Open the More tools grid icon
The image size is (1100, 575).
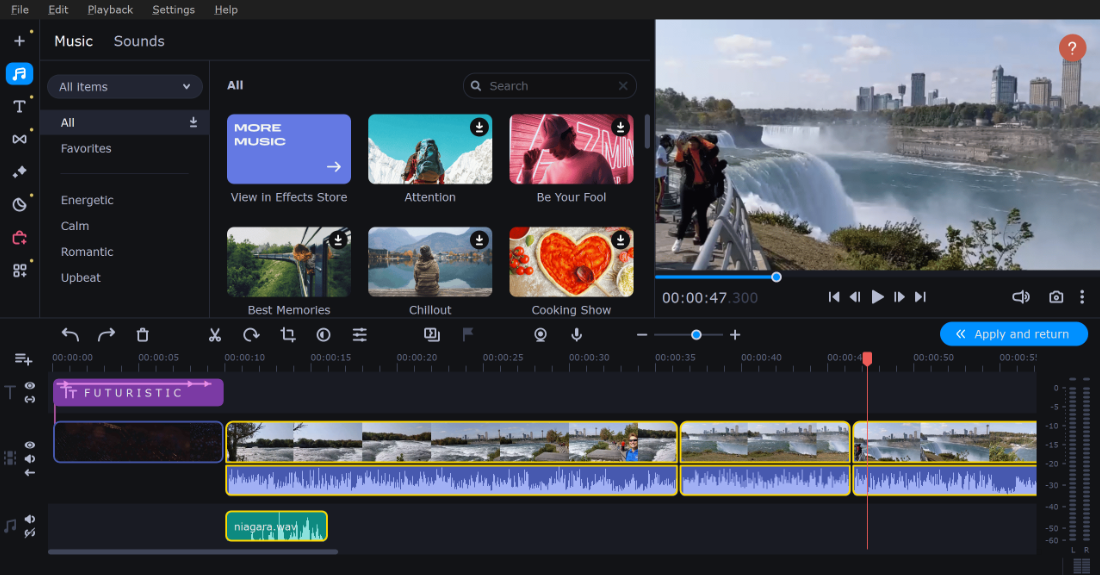coord(20,271)
